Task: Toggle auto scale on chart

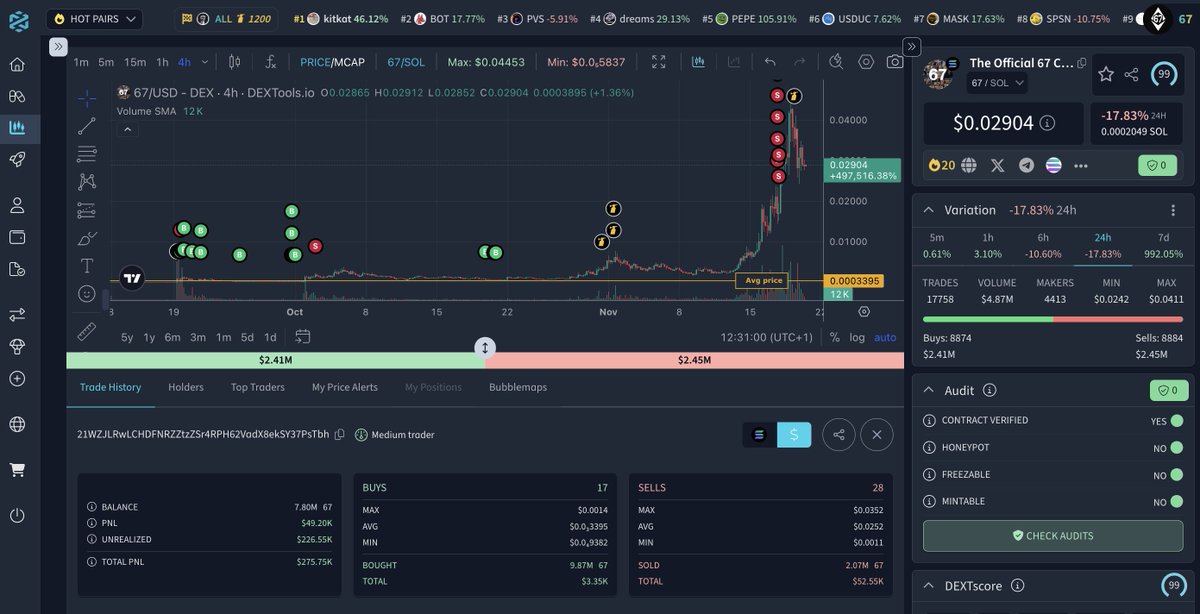Action: (885, 337)
